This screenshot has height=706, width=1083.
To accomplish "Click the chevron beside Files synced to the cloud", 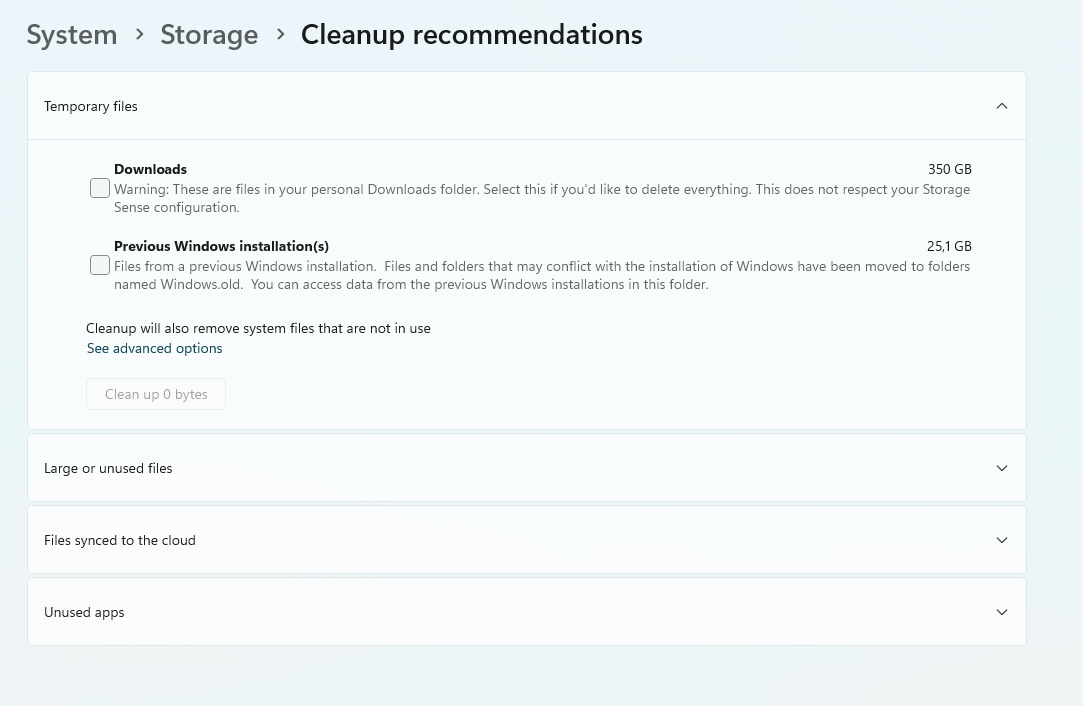I will click(1001, 540).
